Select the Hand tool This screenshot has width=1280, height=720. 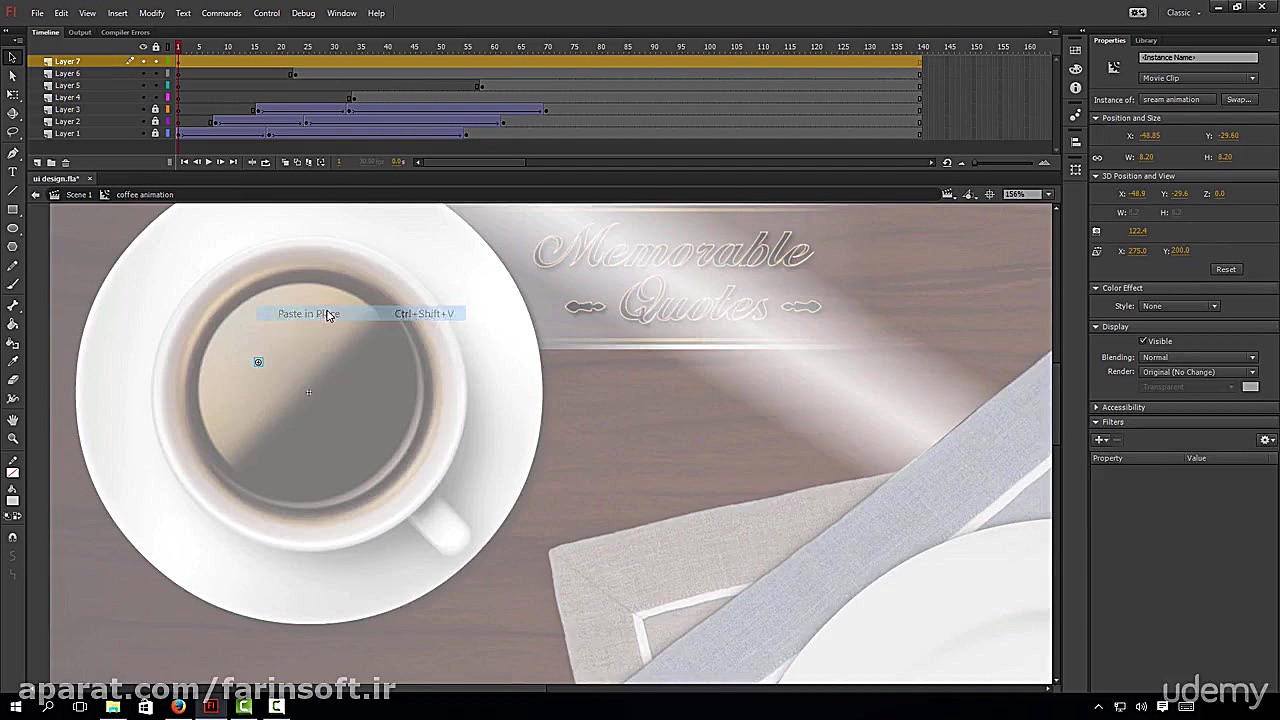tap(13, 420)
